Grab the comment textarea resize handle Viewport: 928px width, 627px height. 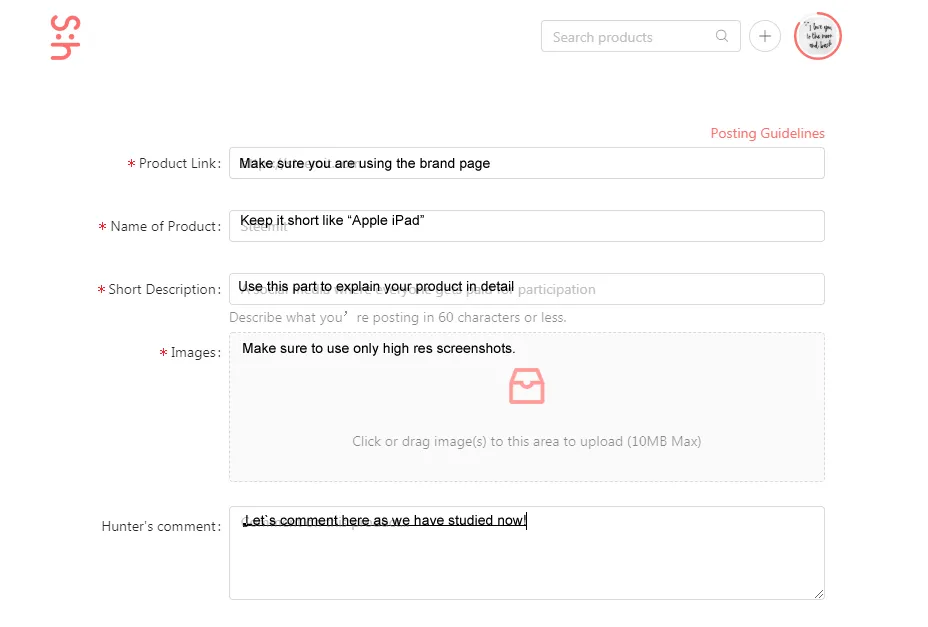pos(819,593)
